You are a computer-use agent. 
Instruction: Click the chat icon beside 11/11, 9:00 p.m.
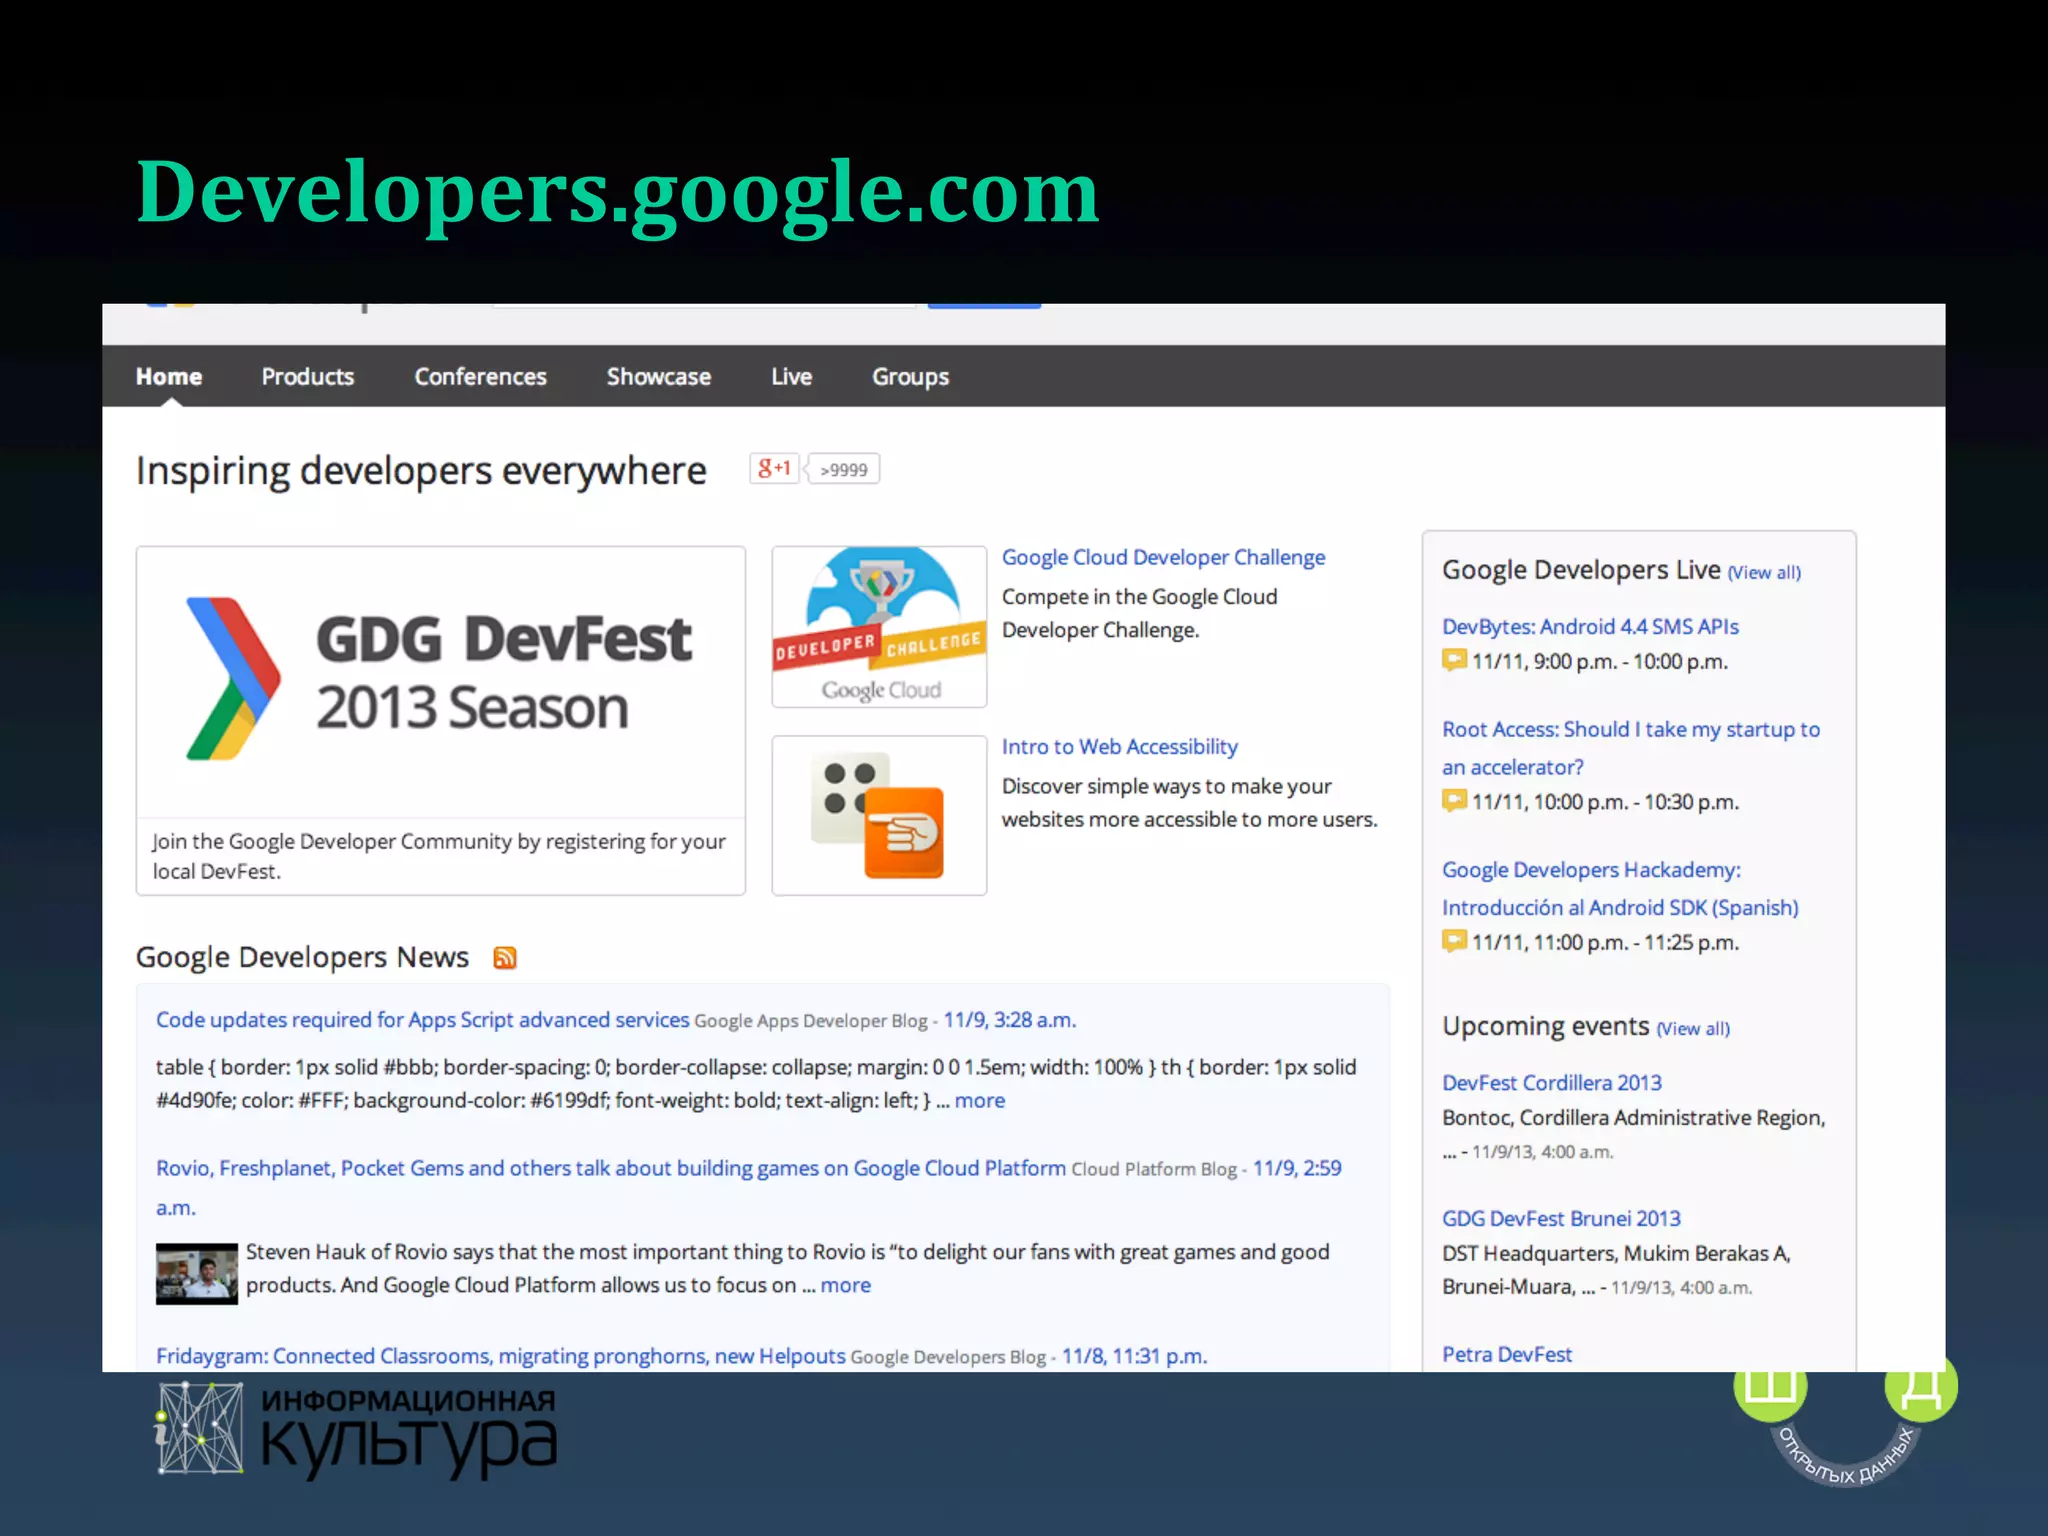point(1454,660)
